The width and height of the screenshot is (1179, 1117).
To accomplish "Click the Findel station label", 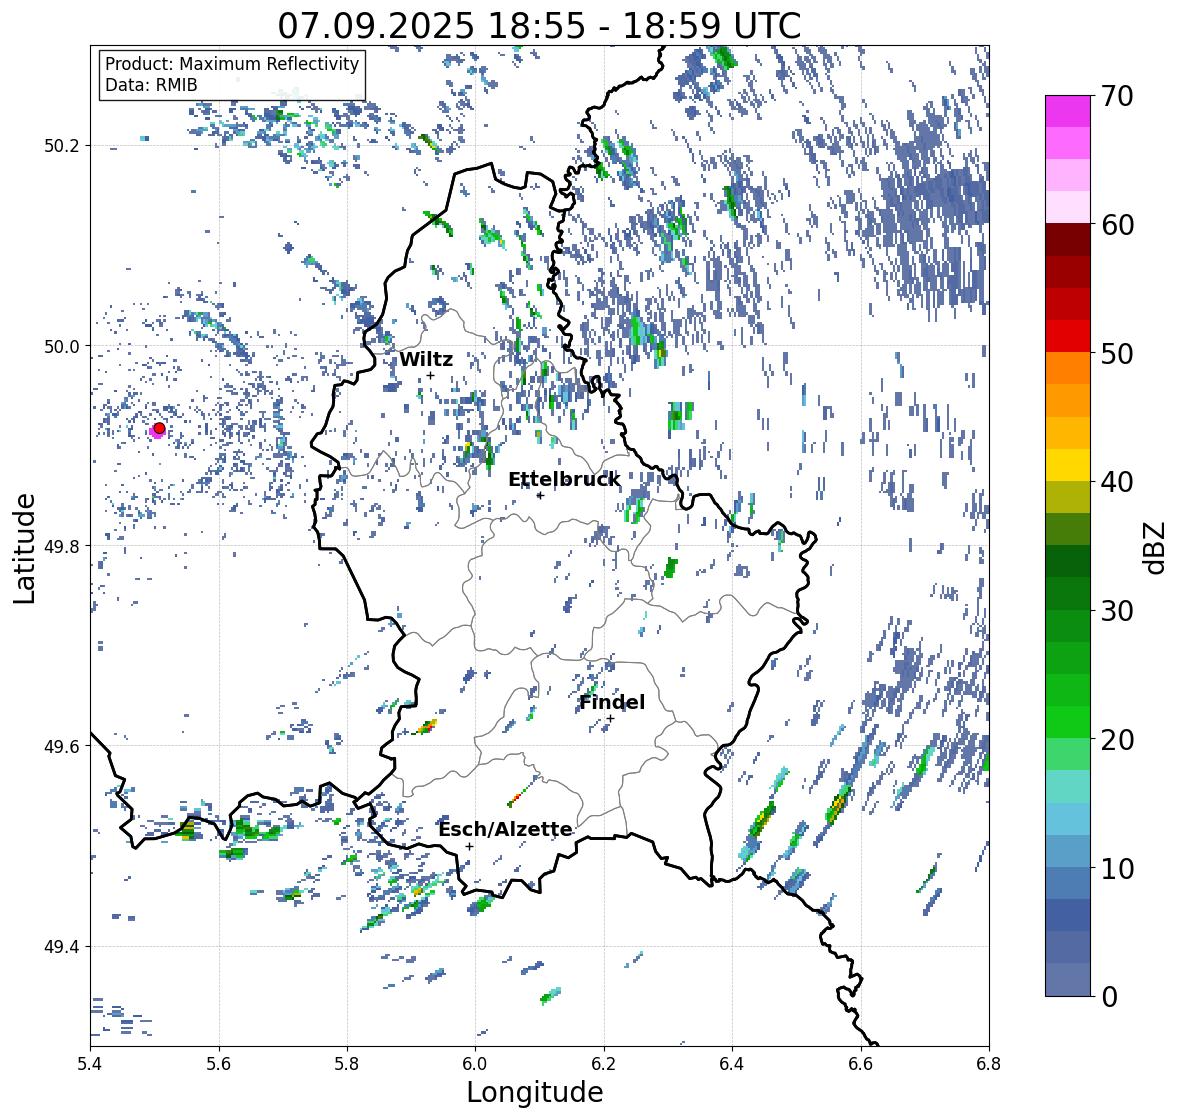I will pyautogui.click(x=612, y=702).
